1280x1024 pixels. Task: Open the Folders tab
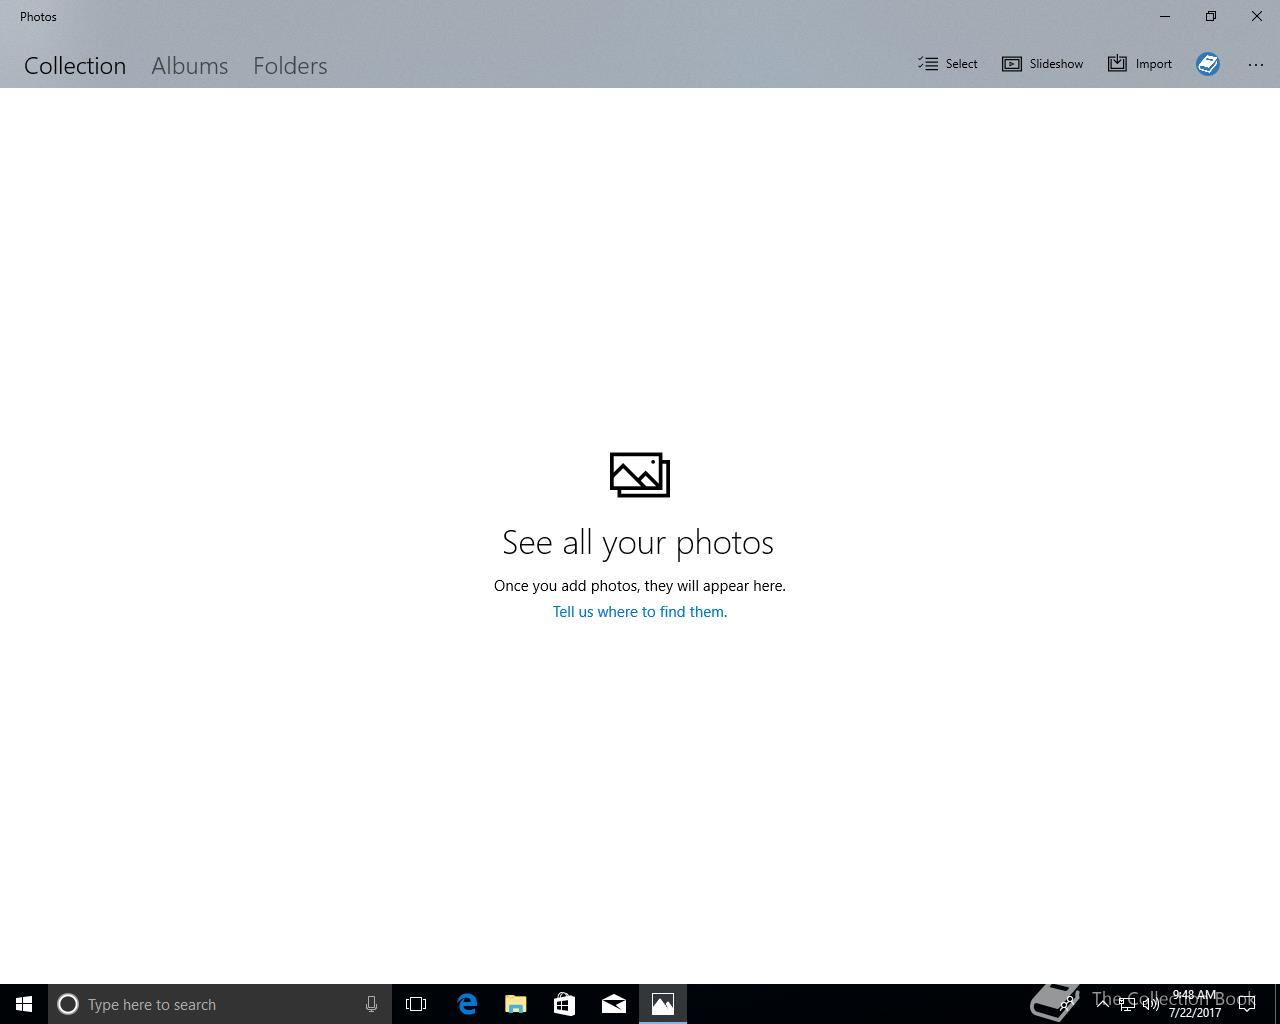(290, 66)
